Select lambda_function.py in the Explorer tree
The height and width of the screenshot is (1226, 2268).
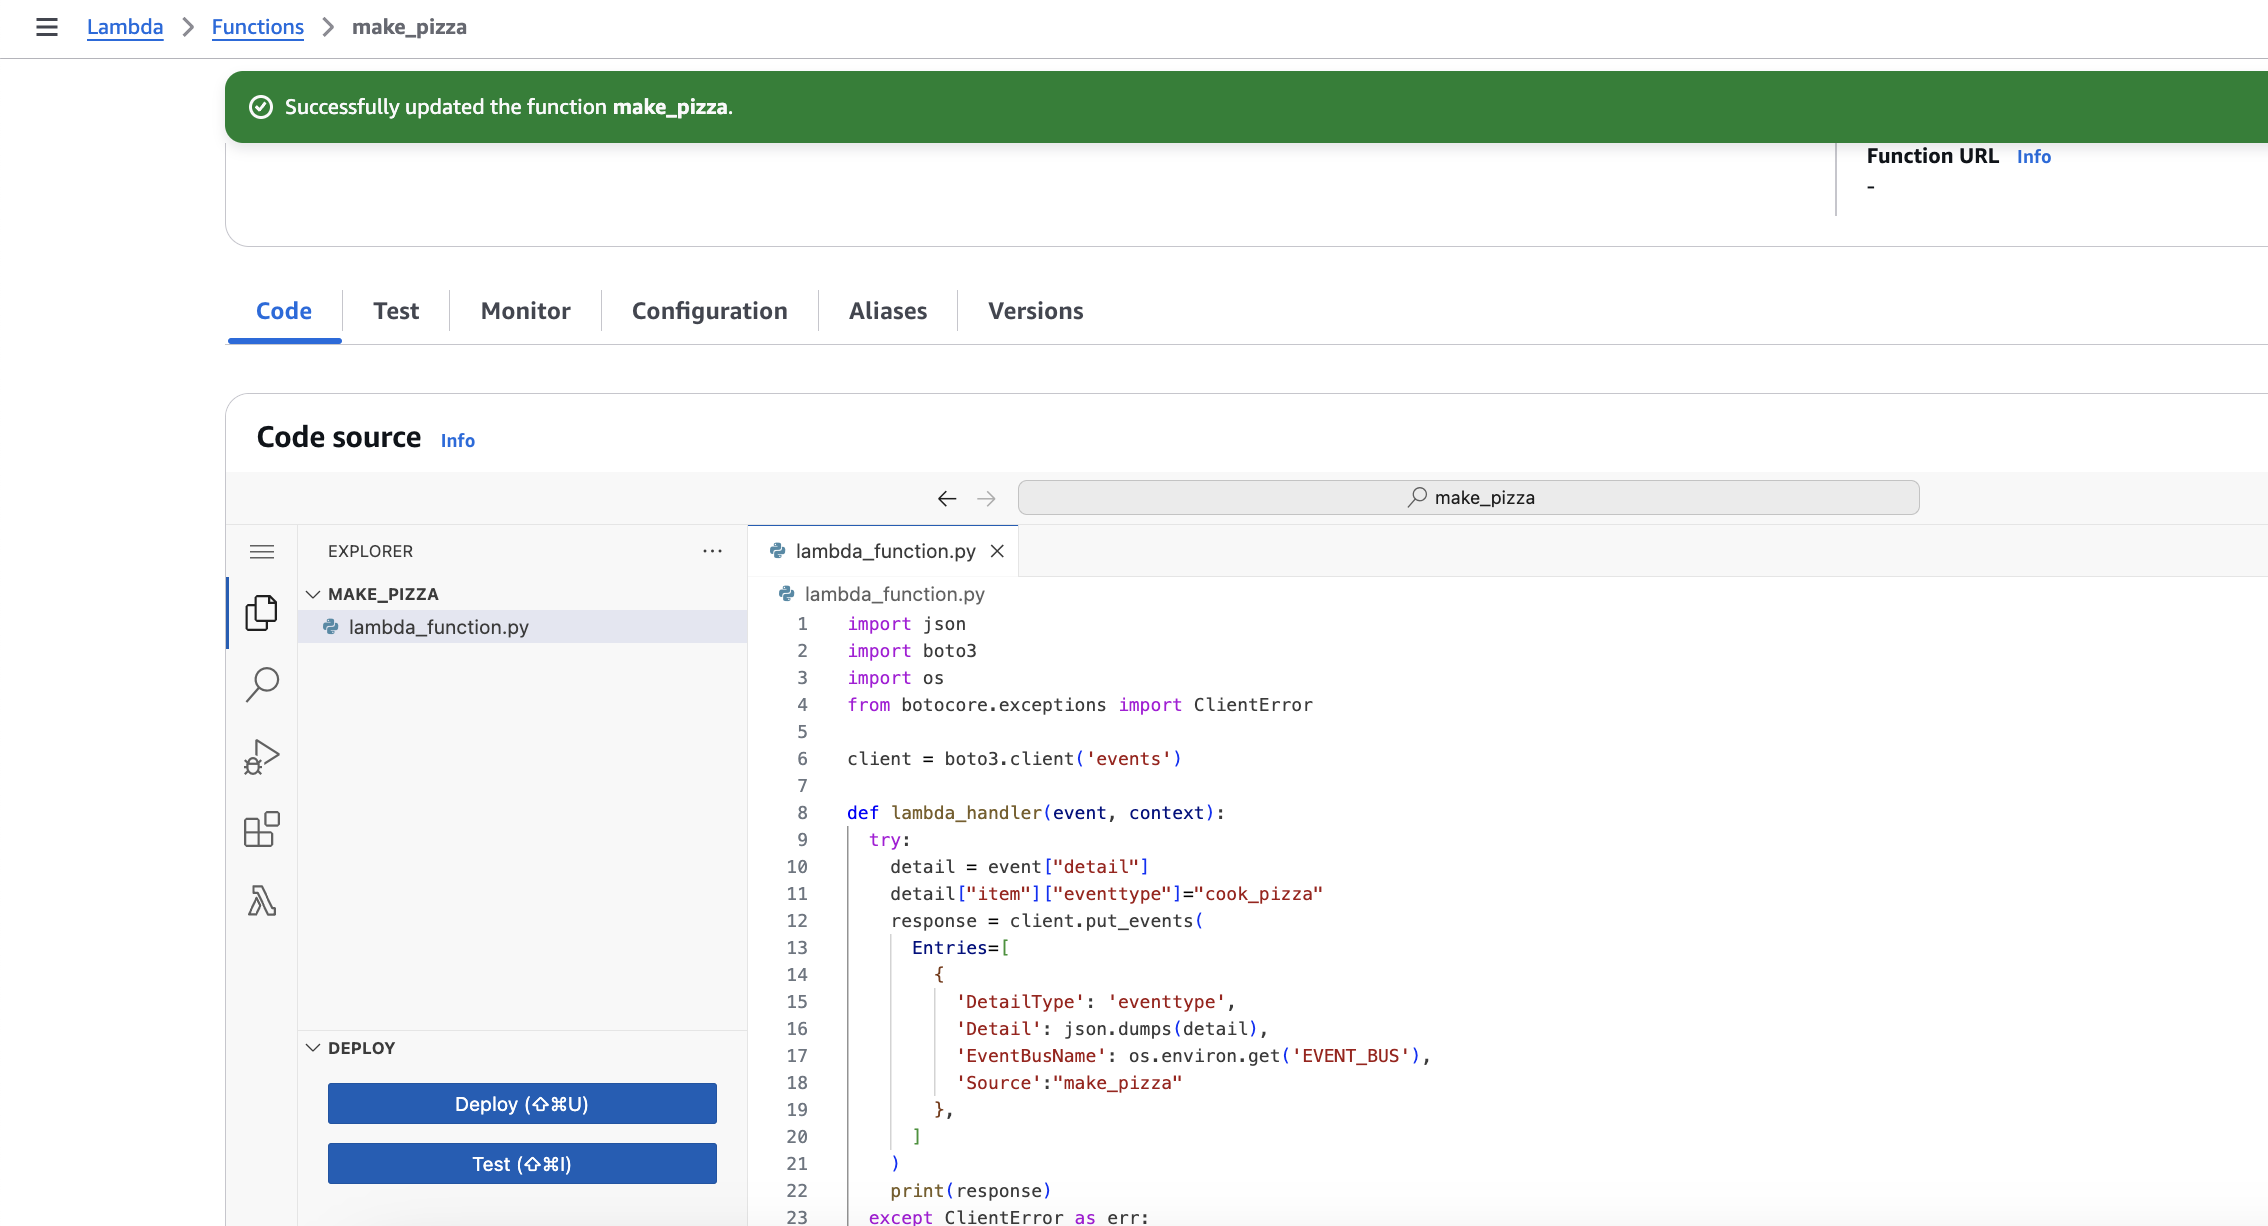(x=522, y=627)
